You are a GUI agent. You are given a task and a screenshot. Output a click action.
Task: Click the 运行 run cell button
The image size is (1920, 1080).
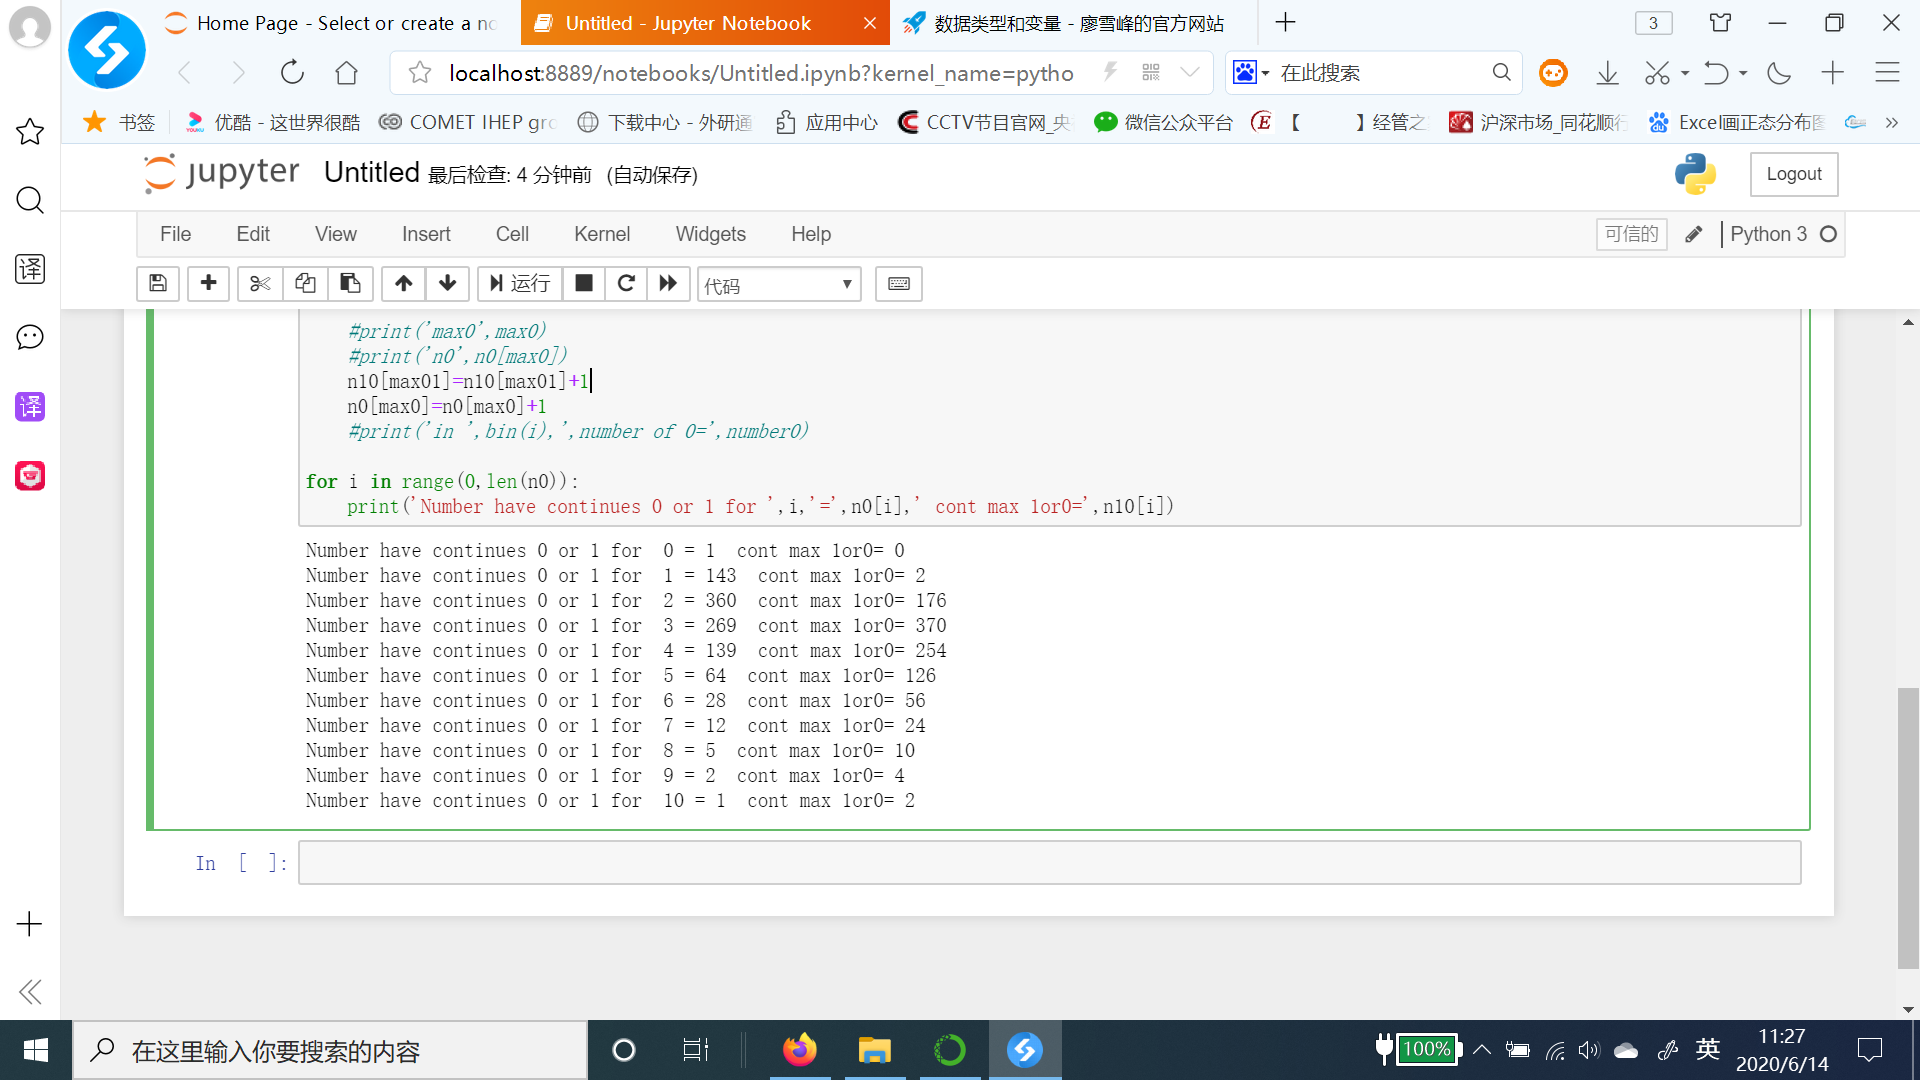pyautogui.click(x=520, y=284)
